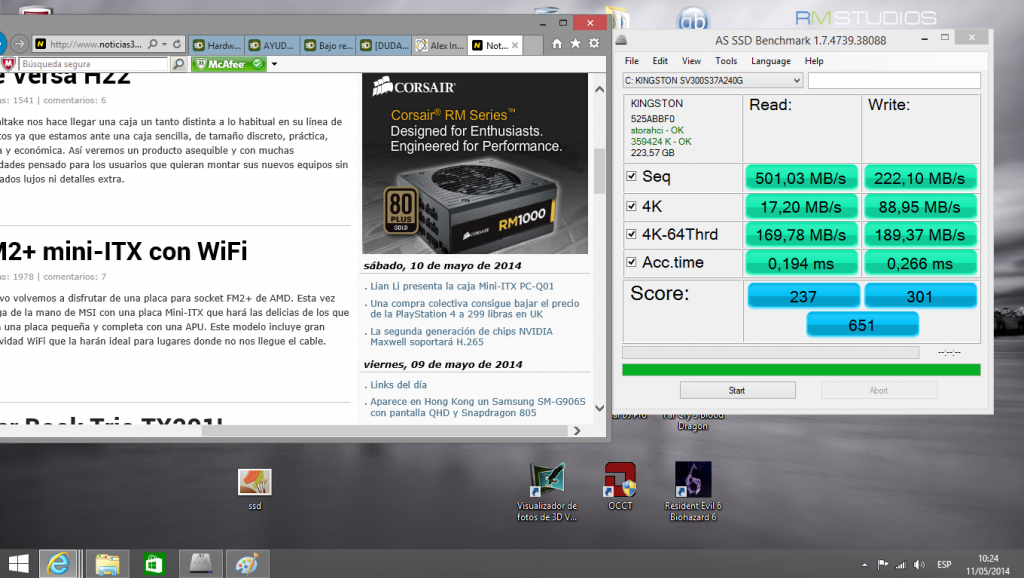The width and height of the screenshot is (1024, 578).
Task: Open Visualizador de fotos de 3D desktop shortcut
Action: [547, 492]
